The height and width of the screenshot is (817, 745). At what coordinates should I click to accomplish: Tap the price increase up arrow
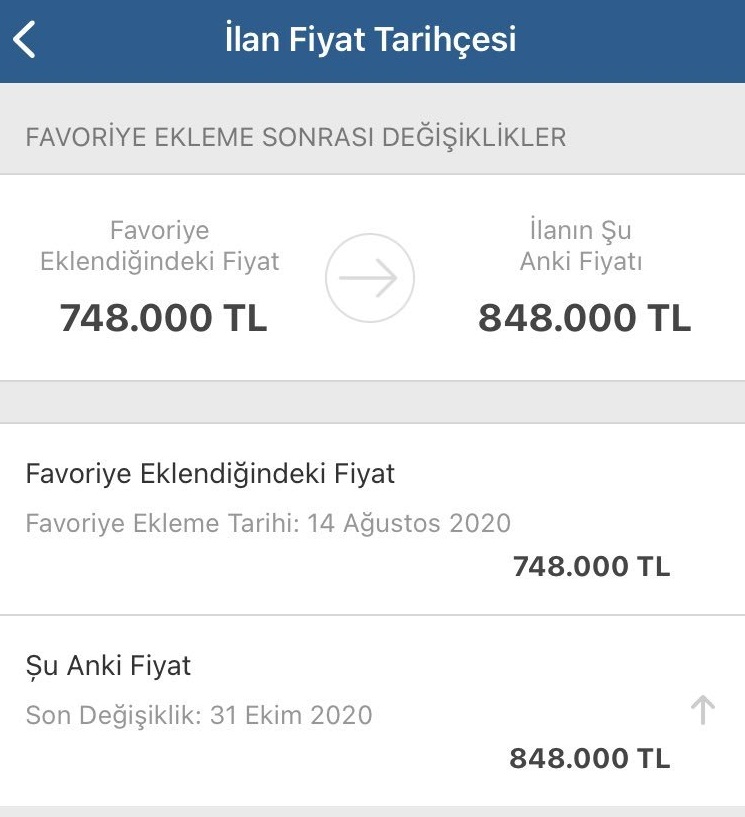(x=703, y=710)
